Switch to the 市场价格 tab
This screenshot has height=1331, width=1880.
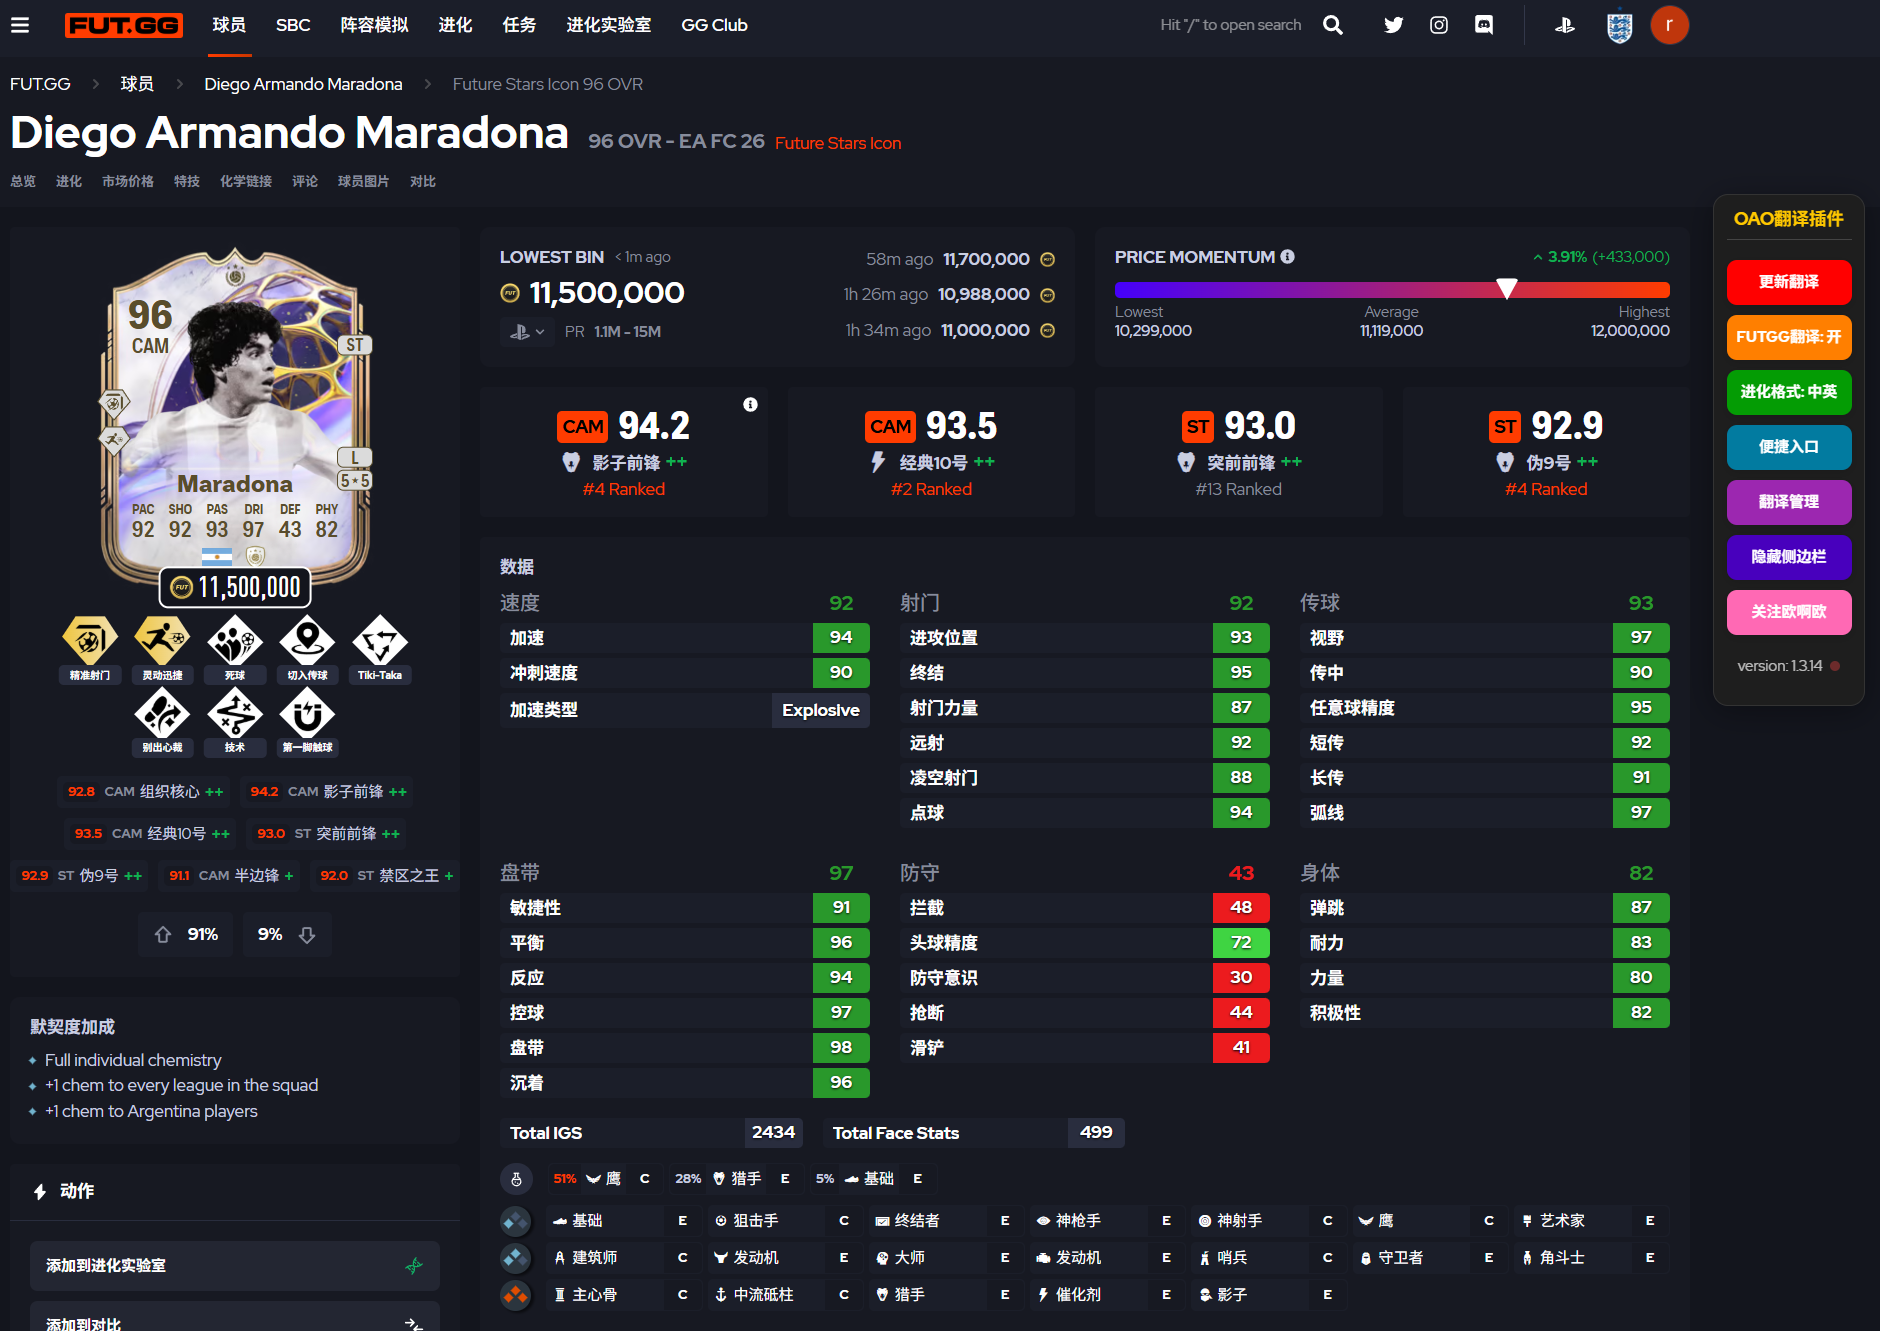point(128,181)
